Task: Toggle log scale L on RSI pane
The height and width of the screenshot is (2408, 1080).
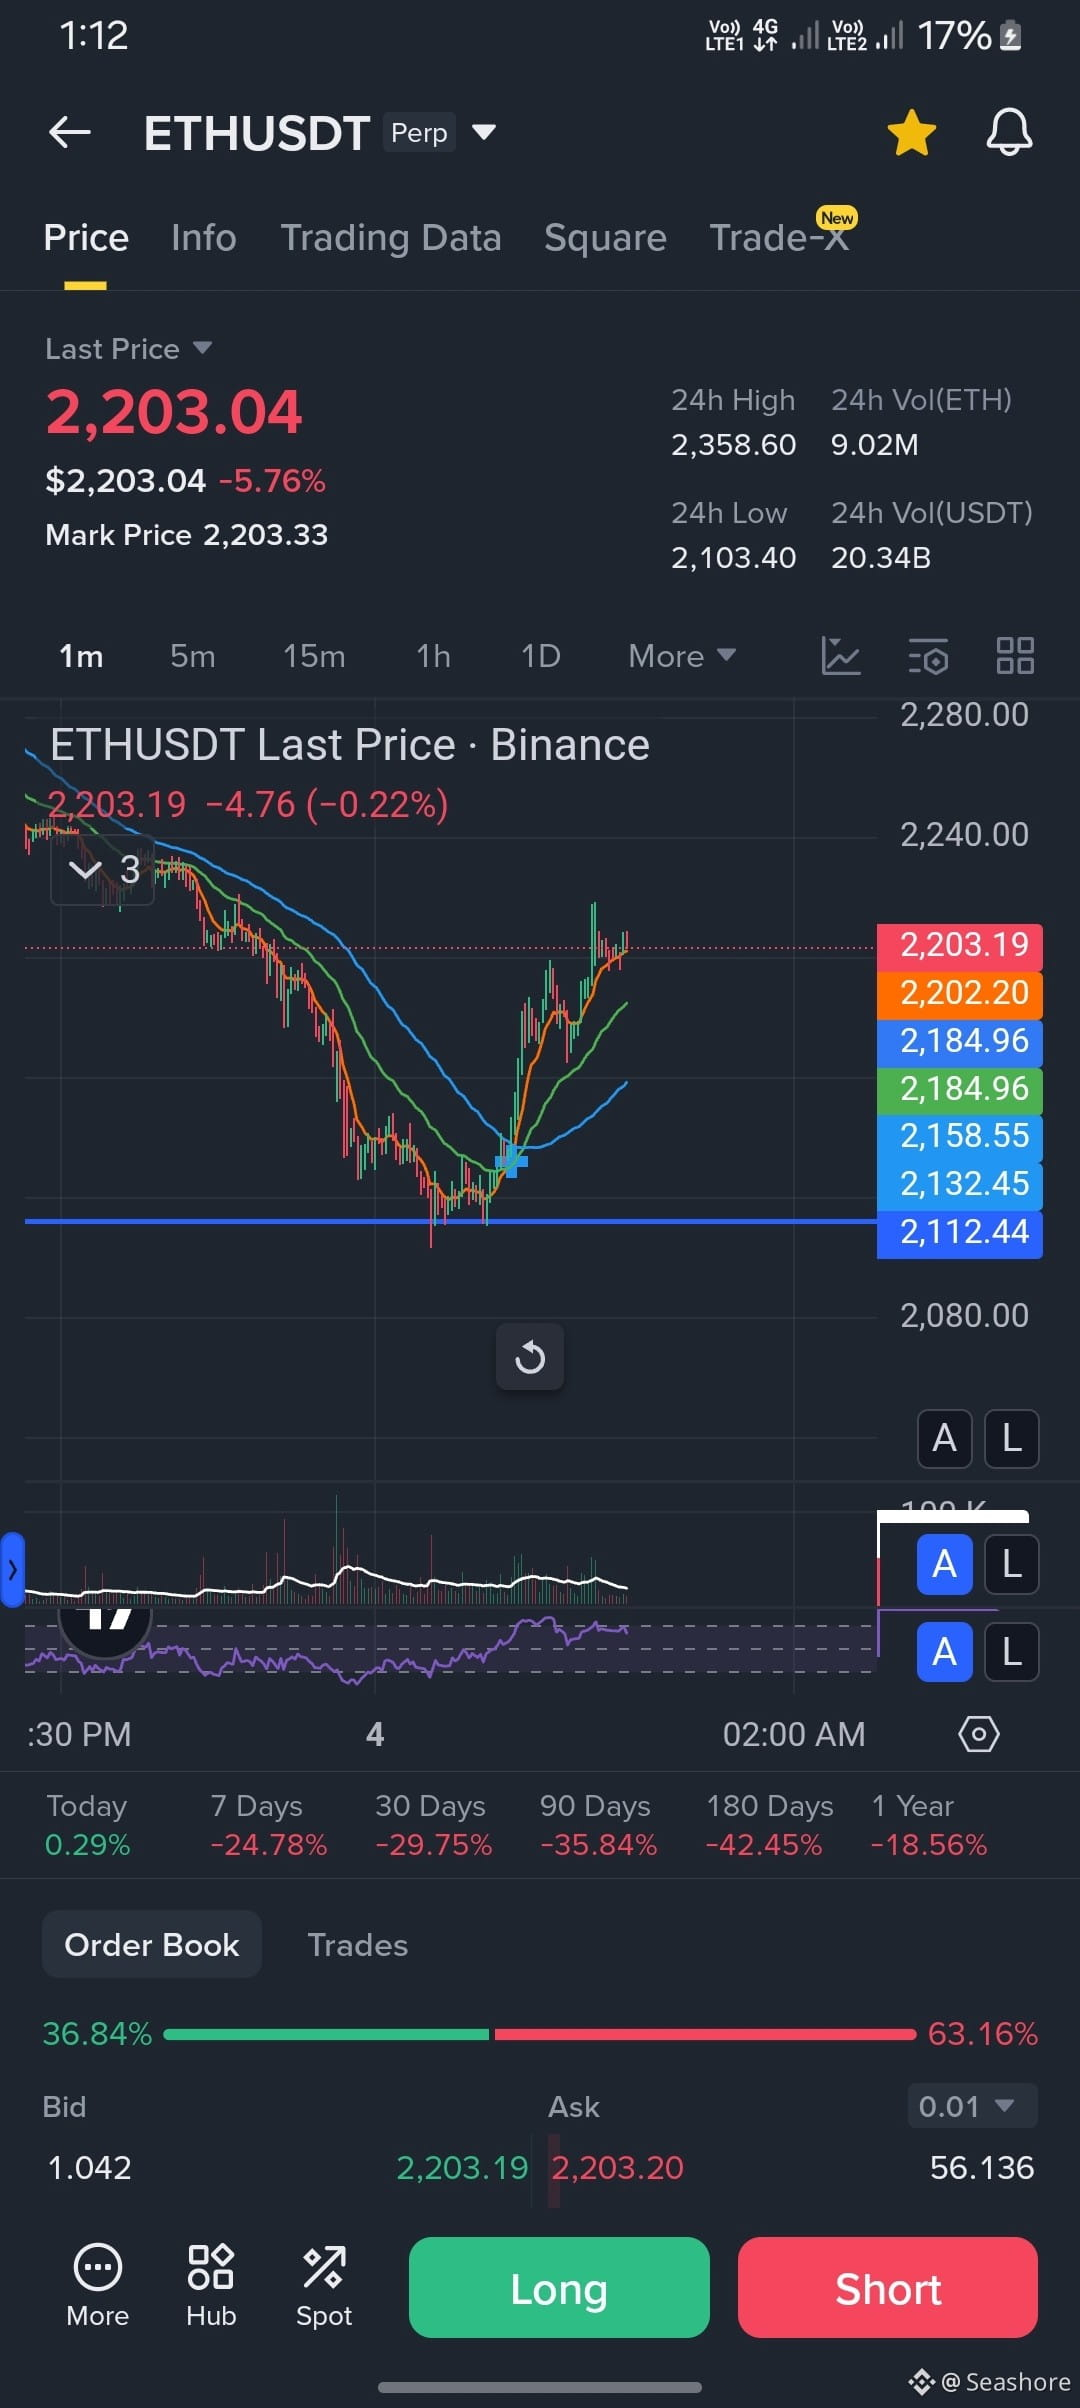Action: (1012, 1652)
